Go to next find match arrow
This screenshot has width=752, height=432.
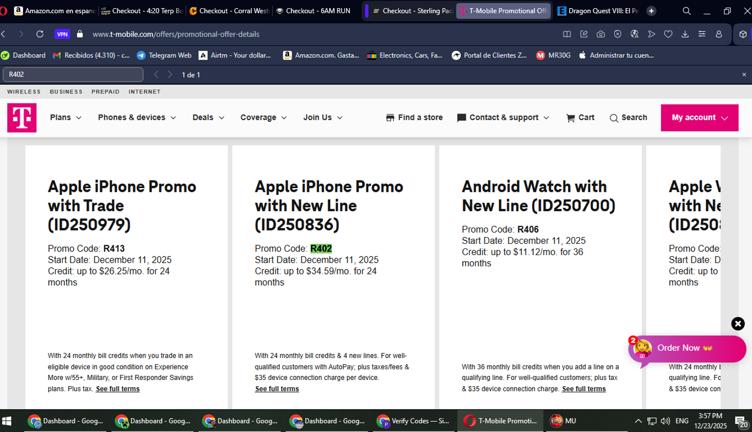(x=170, y=75)
